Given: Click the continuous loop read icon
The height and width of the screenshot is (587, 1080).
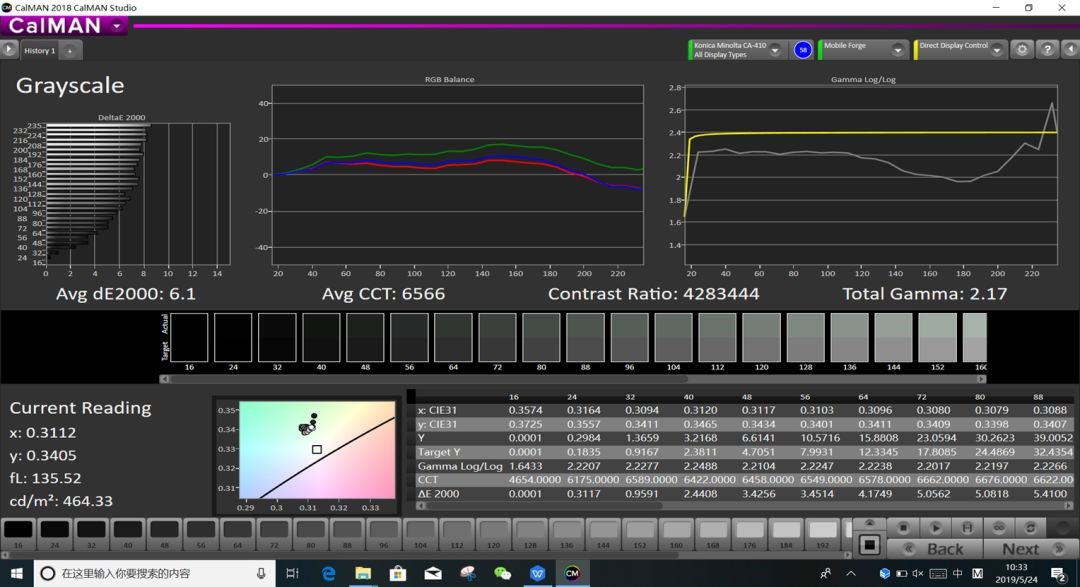Looking at the screenshot, I should click(x=999, y=527).
